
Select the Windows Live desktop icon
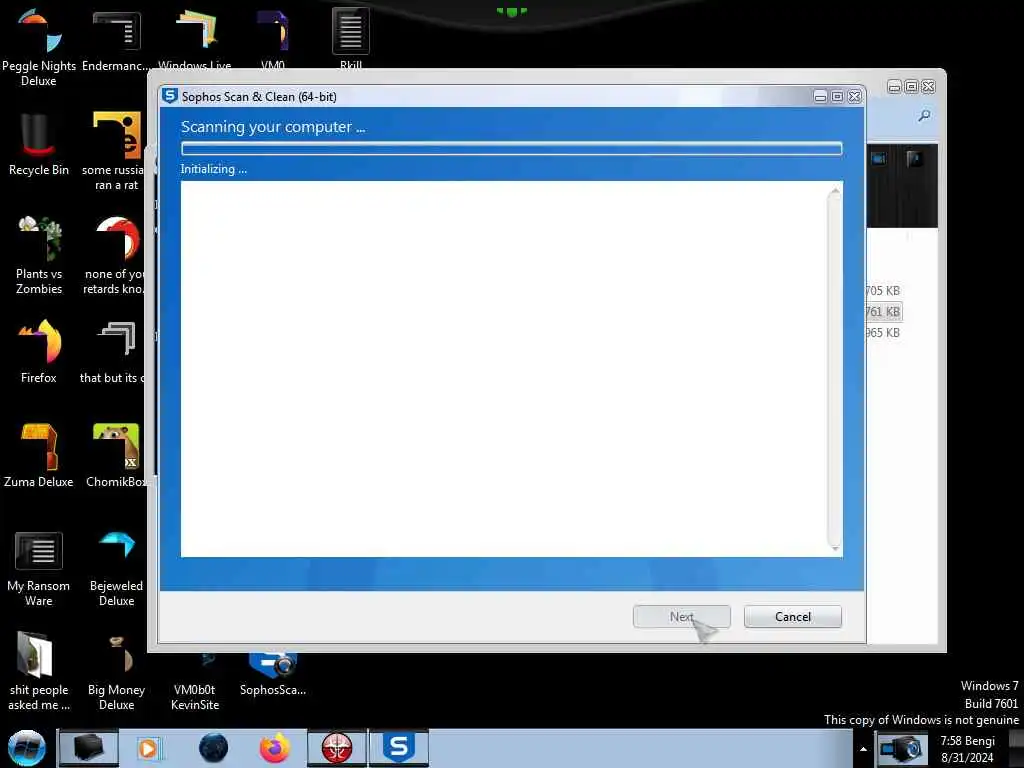pos(195,38)
